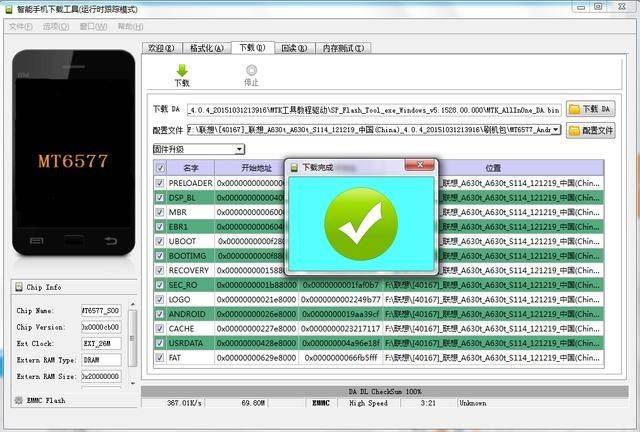Toggle the RECOVERY partition checkbox
The width and height of the screenshot is (640, 432).
point(160,270)
